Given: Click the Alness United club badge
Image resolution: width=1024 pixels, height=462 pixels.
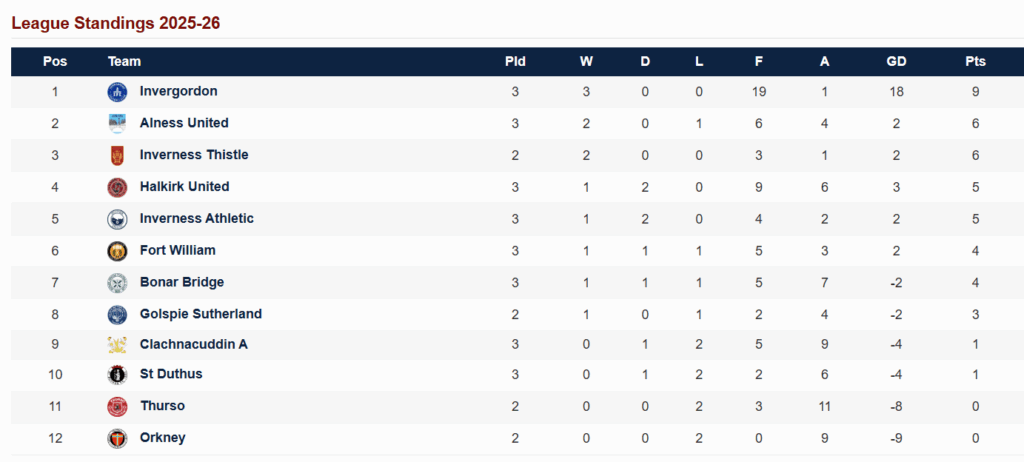Looking at the screenshot, I should coord(118,124).
